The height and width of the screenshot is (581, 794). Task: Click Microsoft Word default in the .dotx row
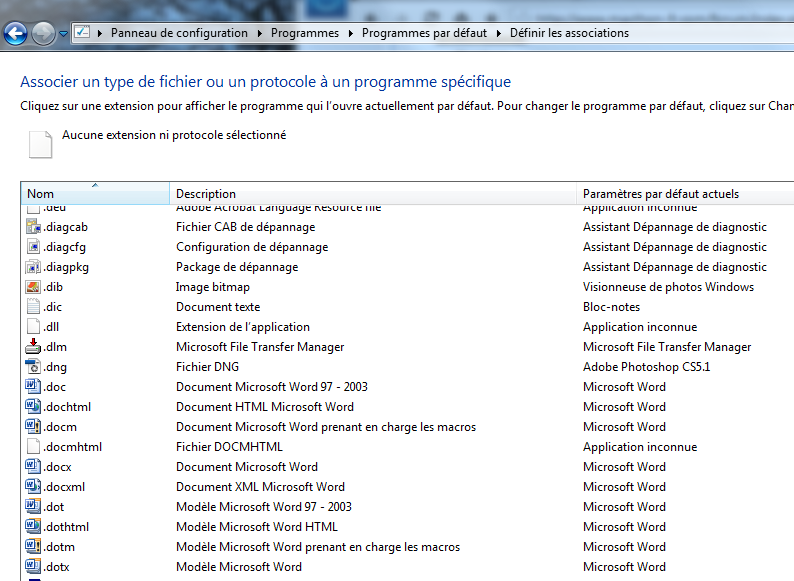coord(624,567)
